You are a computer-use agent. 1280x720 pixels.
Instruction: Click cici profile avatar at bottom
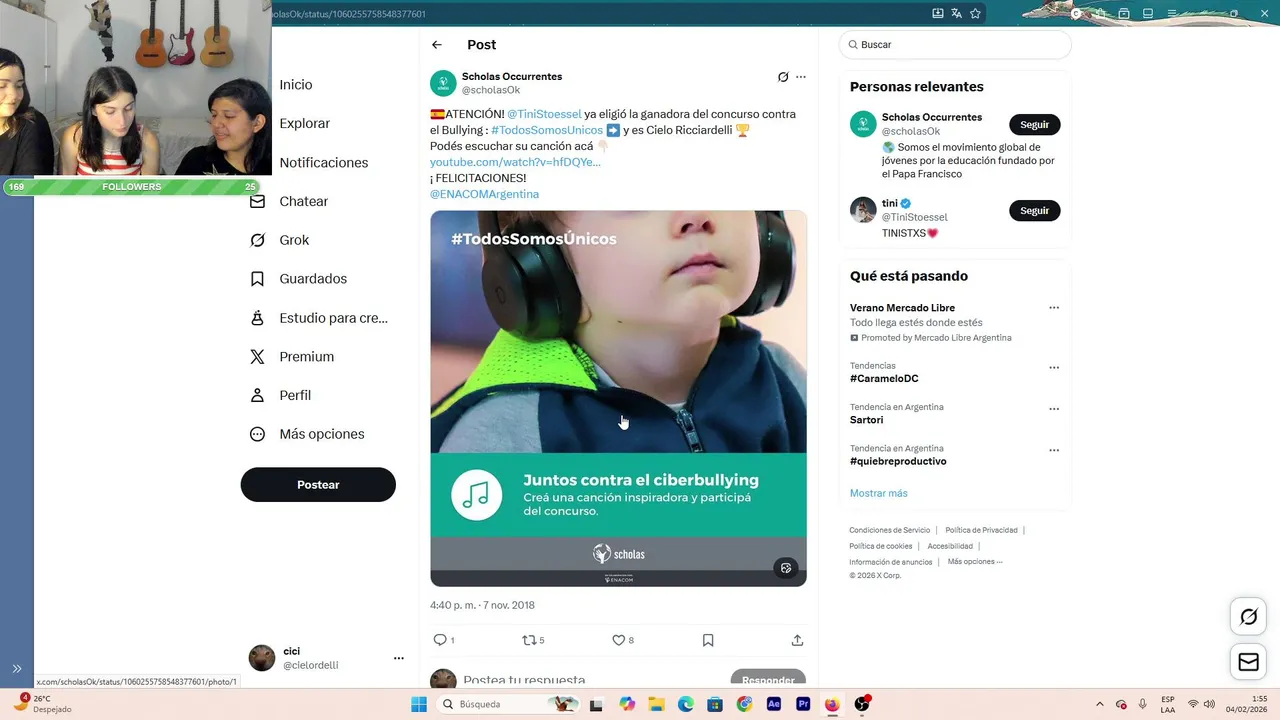click(262, 658)
